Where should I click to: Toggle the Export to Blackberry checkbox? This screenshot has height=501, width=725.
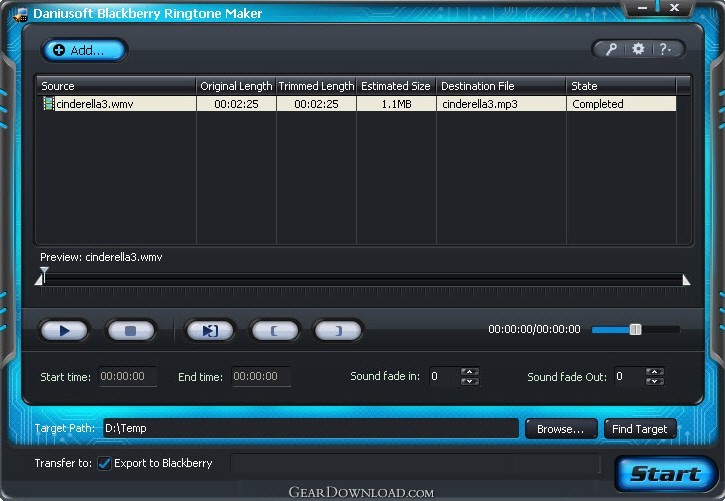click(x=104, y=463)
